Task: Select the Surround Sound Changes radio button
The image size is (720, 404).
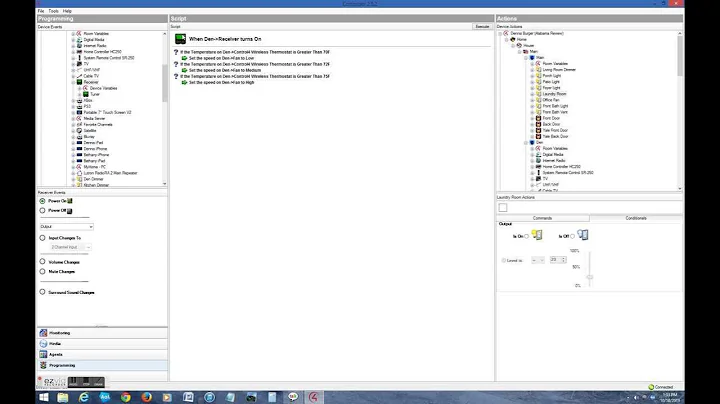Action: (x=42, y=292)
